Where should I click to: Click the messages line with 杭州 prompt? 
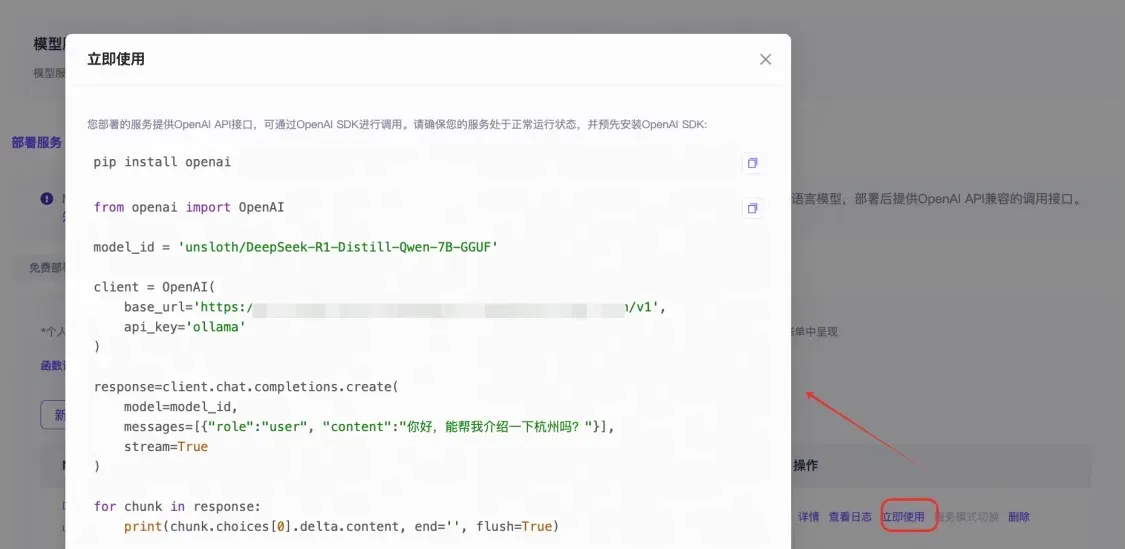pyautogui.click(x=369, y=427)
